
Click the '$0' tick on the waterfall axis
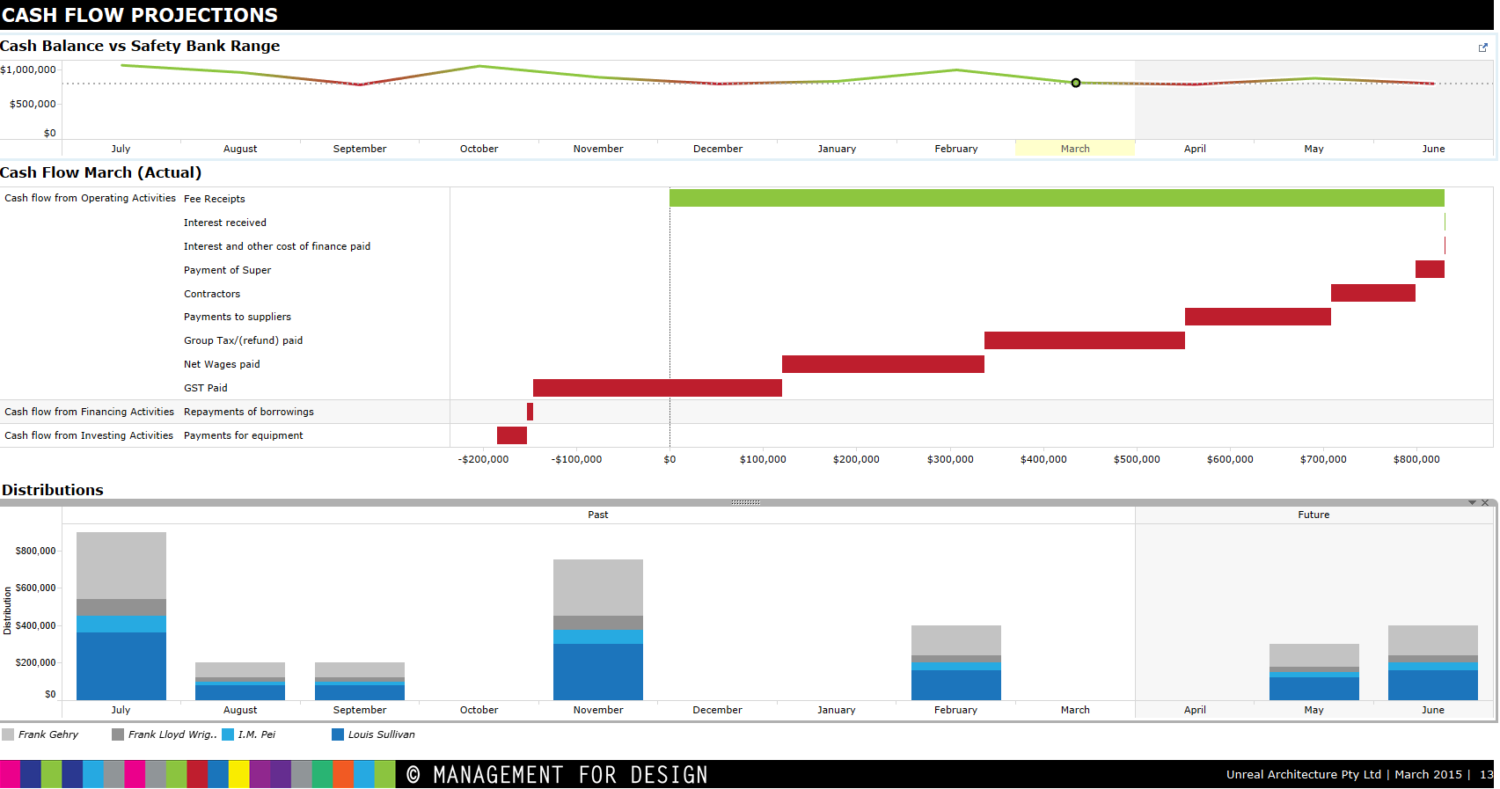[x=670, y=460]
